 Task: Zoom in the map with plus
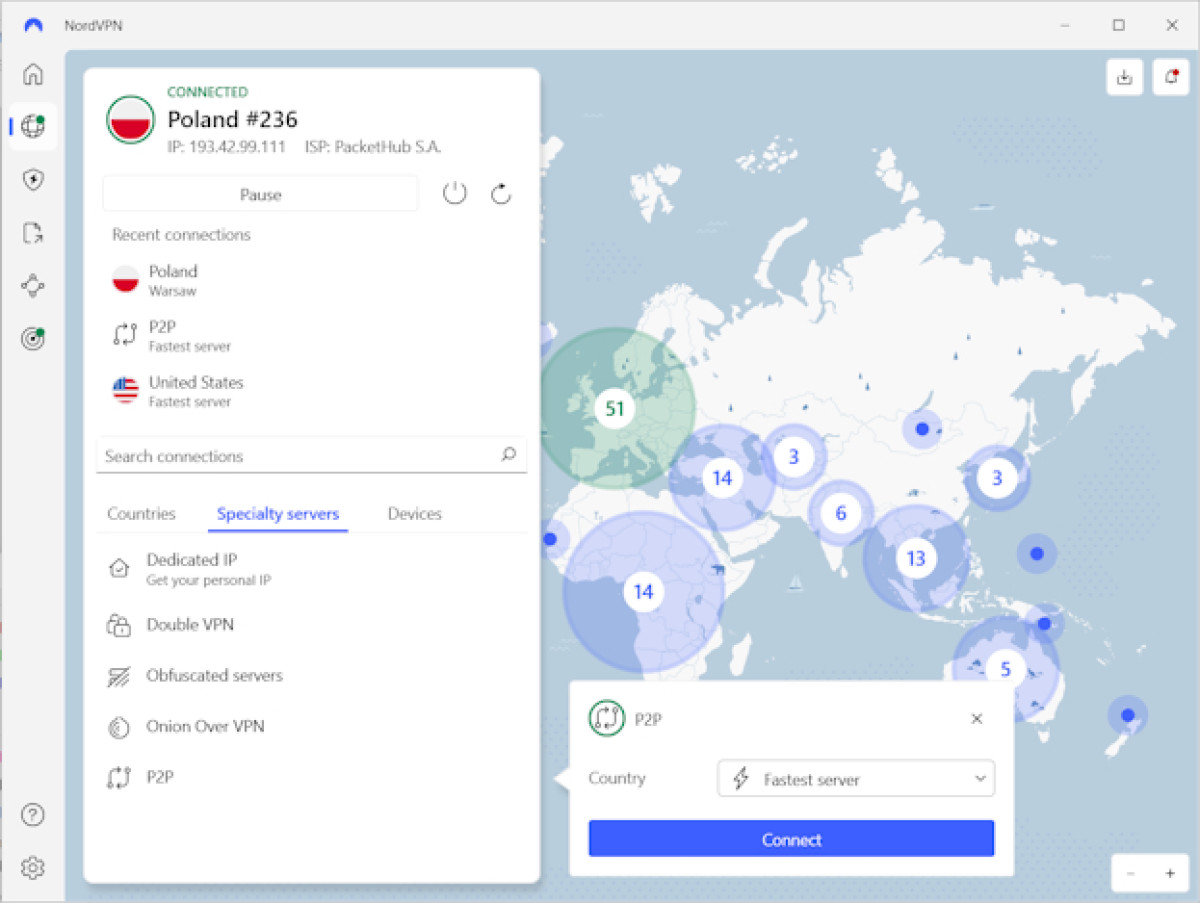(1170, 873)
